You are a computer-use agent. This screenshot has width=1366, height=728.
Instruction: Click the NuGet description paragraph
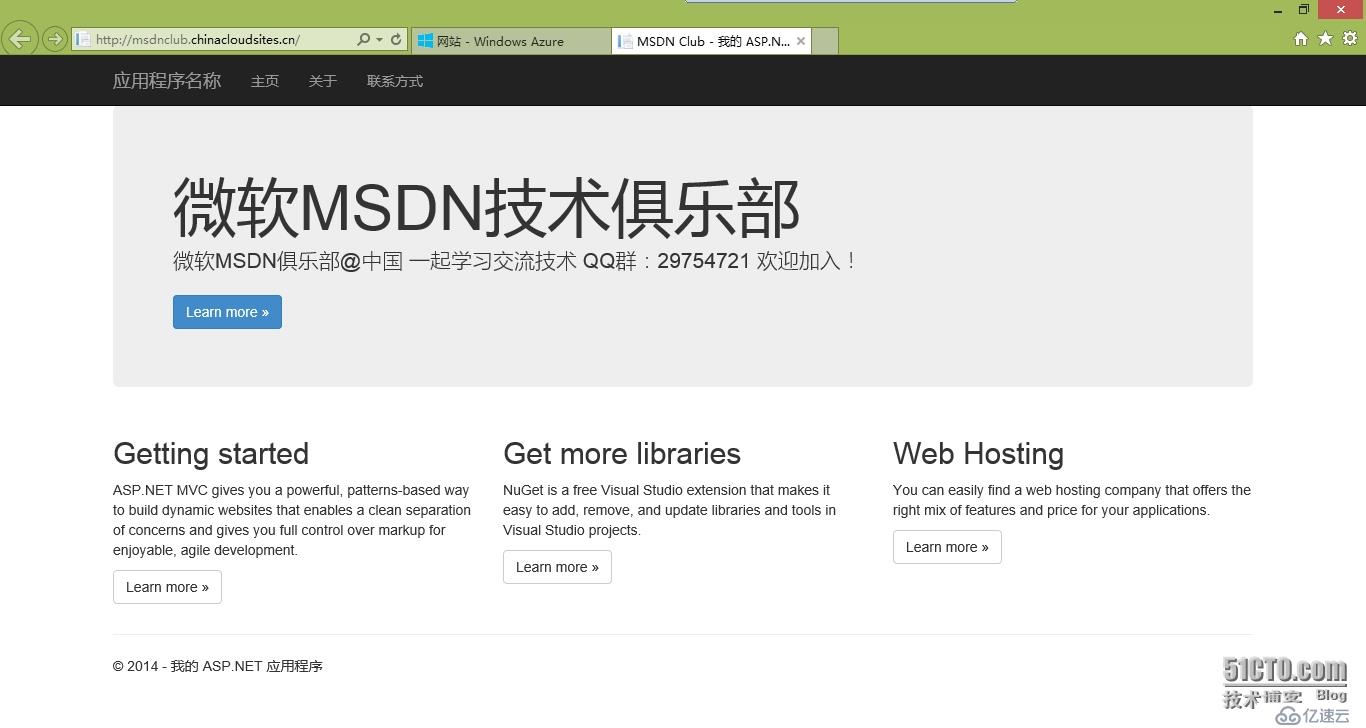[670, 510]
